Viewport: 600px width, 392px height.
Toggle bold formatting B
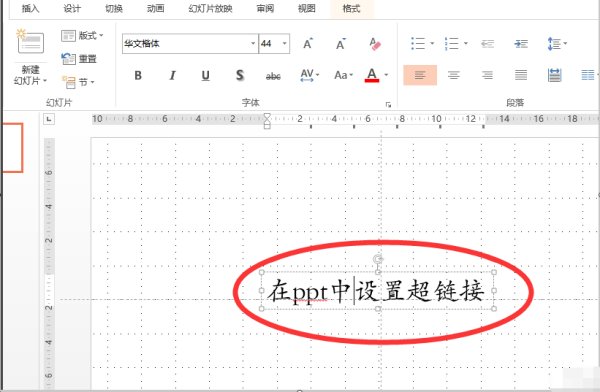click(138, 75)
